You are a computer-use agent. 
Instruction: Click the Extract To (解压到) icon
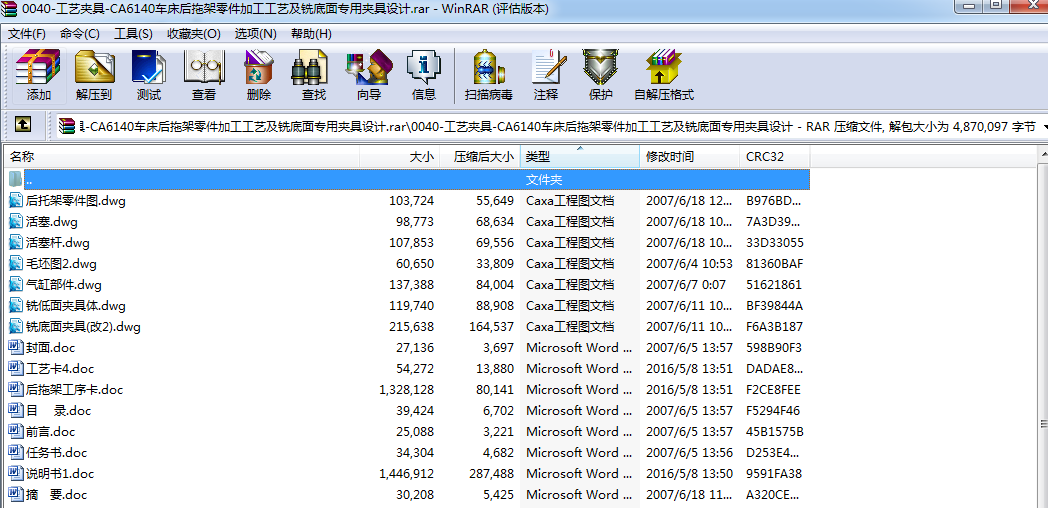pyautogui.click(x=94, y=76)
